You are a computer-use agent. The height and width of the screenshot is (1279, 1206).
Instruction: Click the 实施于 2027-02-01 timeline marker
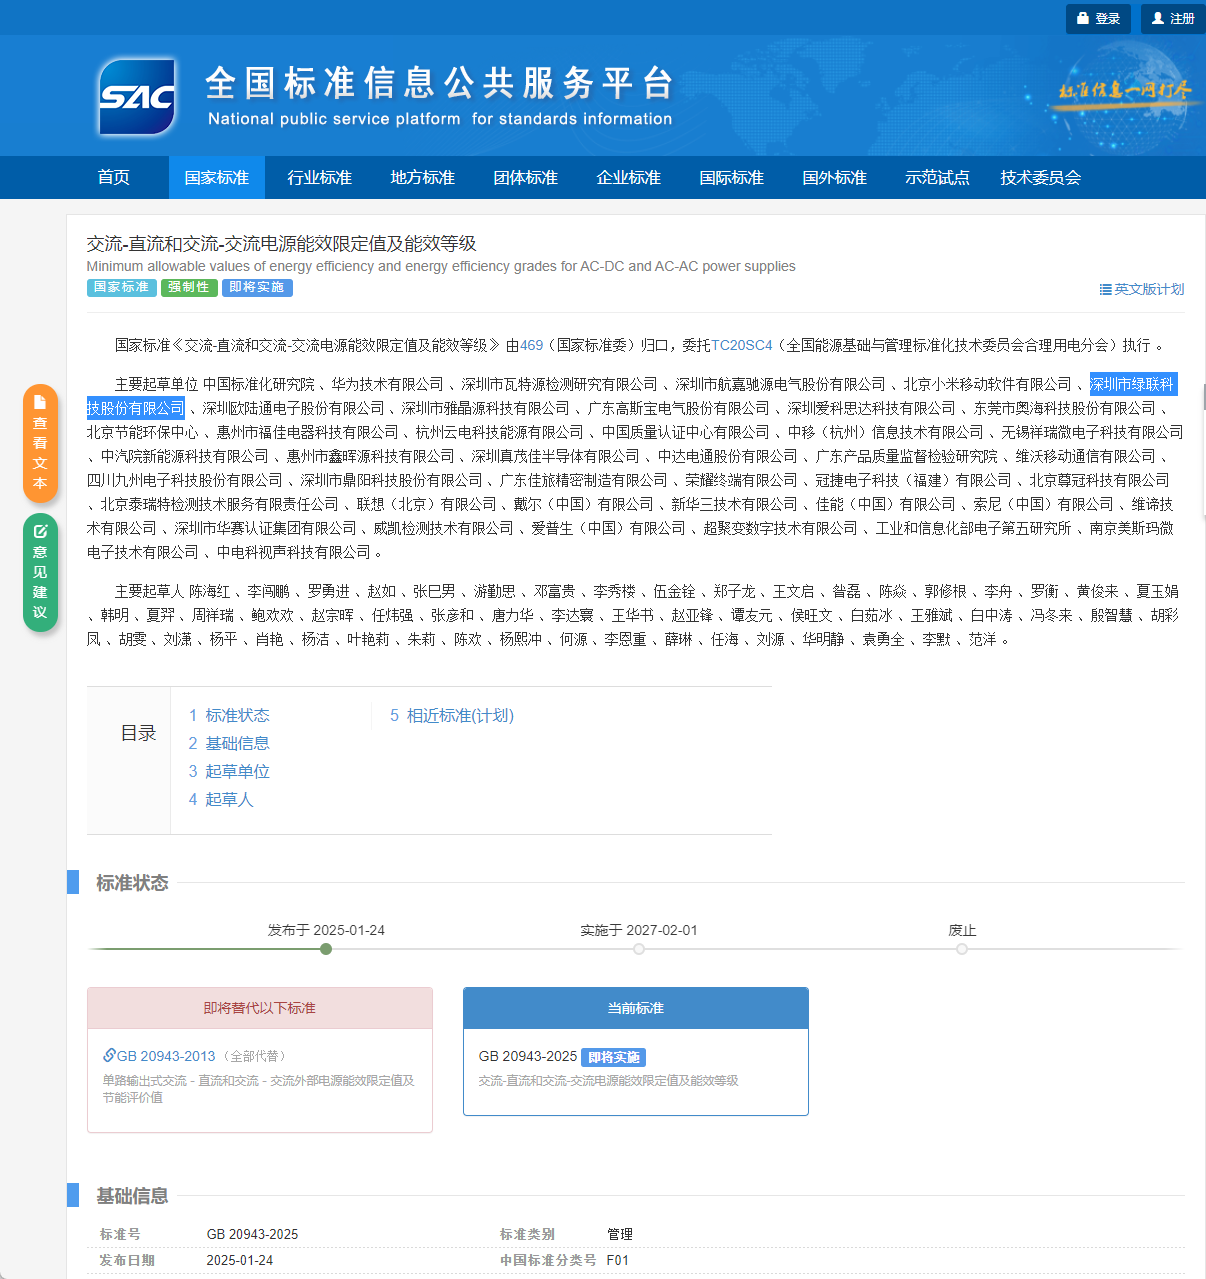pos(639,949)
